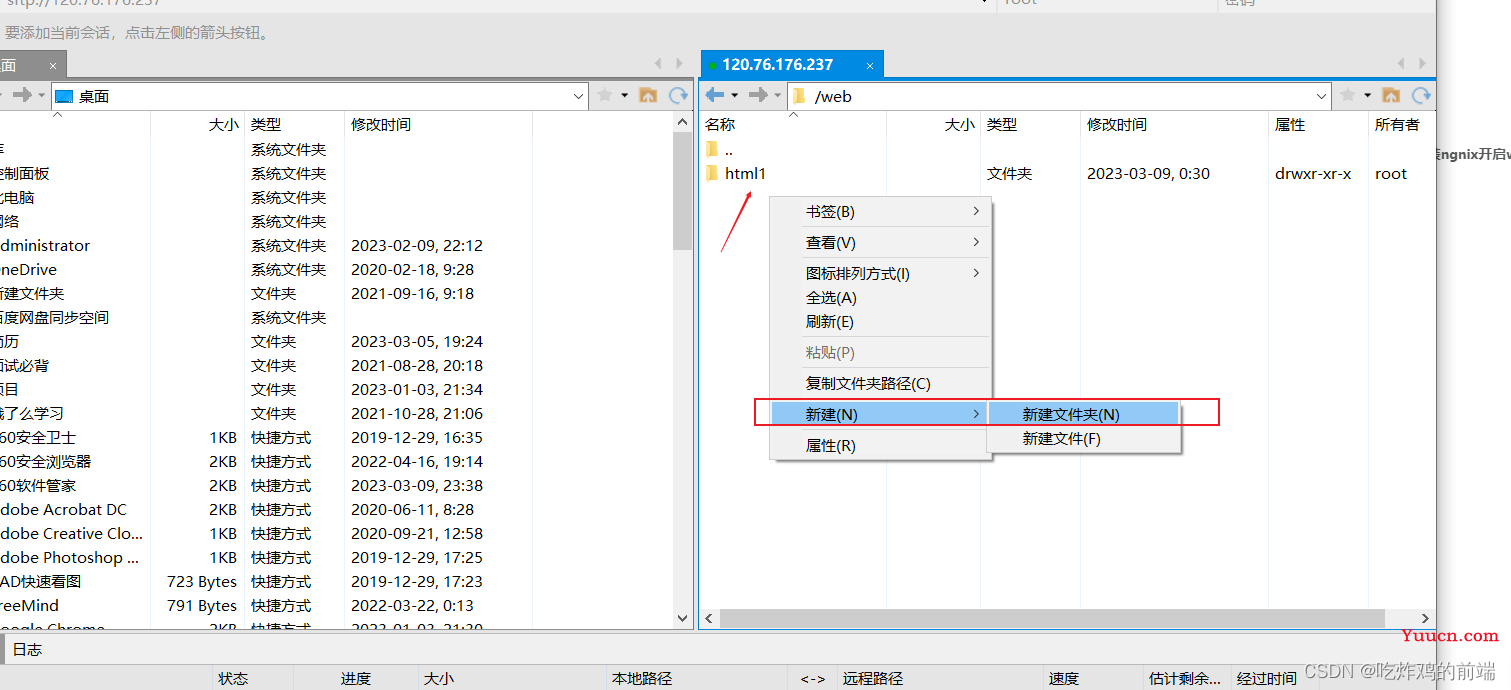Open the 书签(B) submenu
The width and height of the screenshot is (1511, 690).
[x=880, y=212]
